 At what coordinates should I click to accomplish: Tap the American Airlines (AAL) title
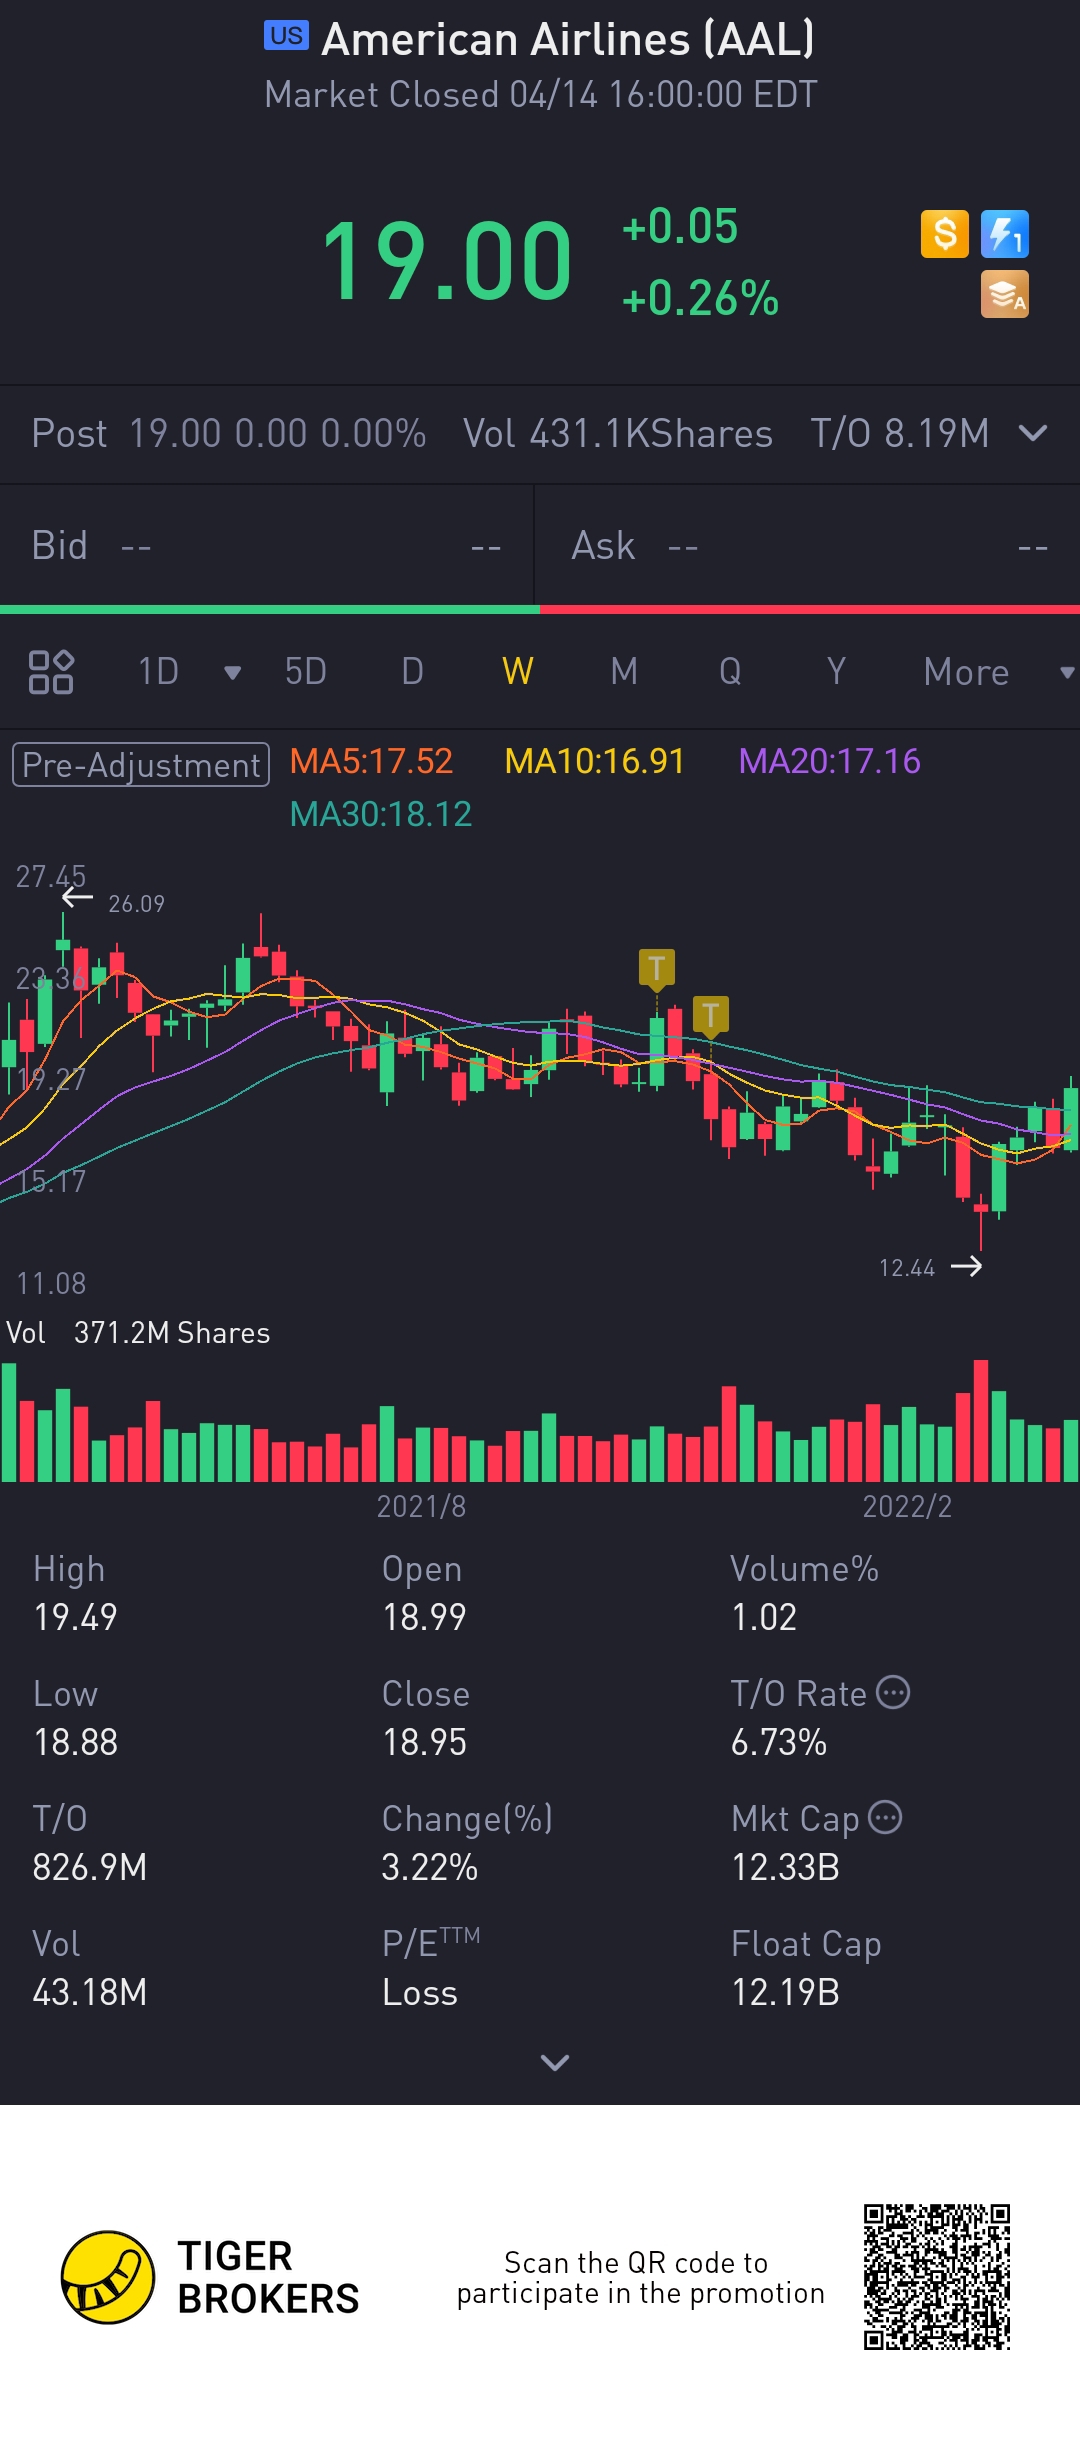click(x=568, y=40)
